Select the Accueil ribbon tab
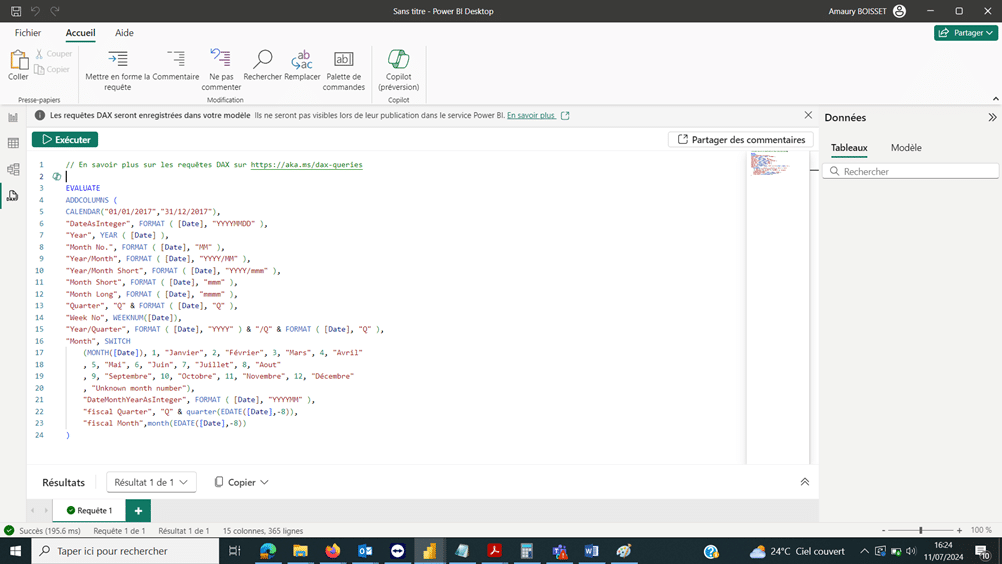Image resolution: width=1002 pixels, height=564 pixels. tap(81, 33)
